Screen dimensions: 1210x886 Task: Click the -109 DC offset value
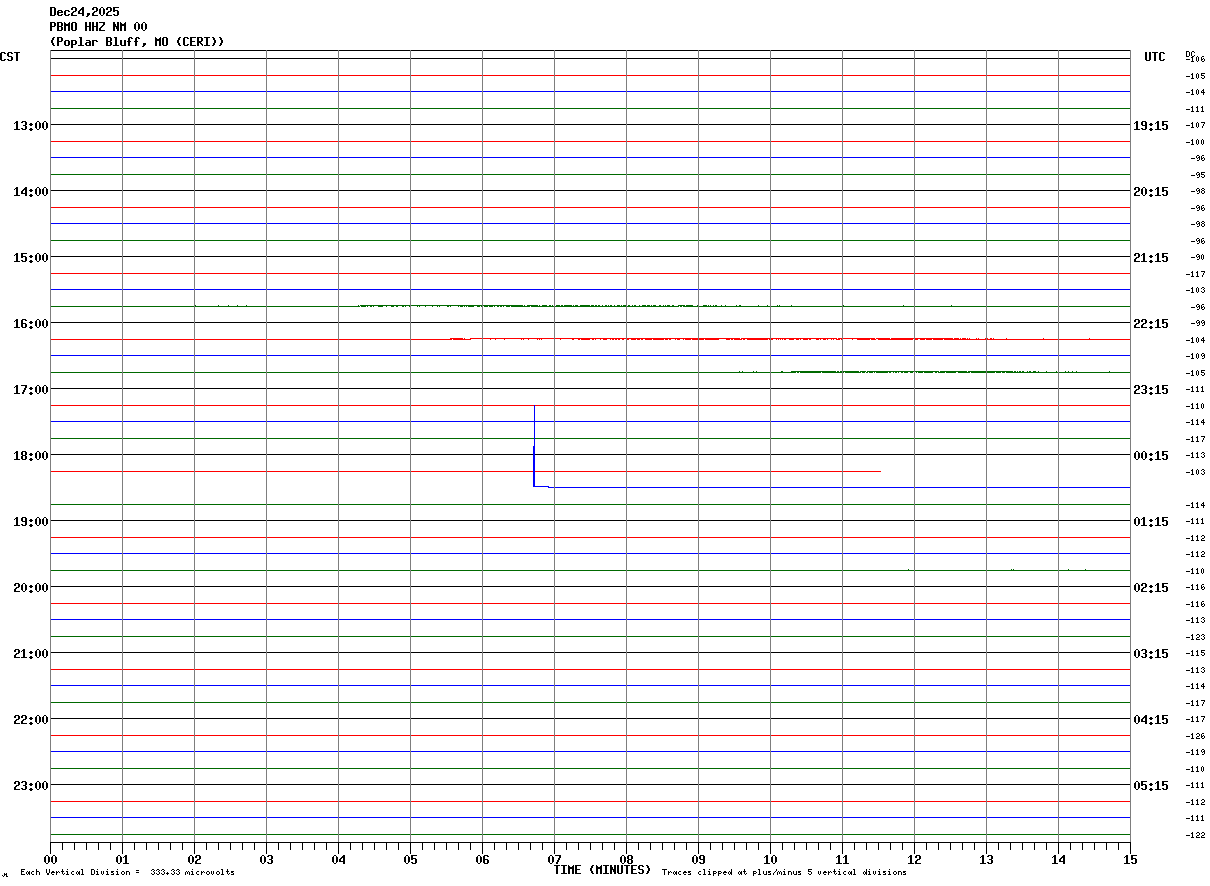pos(1195,356)
